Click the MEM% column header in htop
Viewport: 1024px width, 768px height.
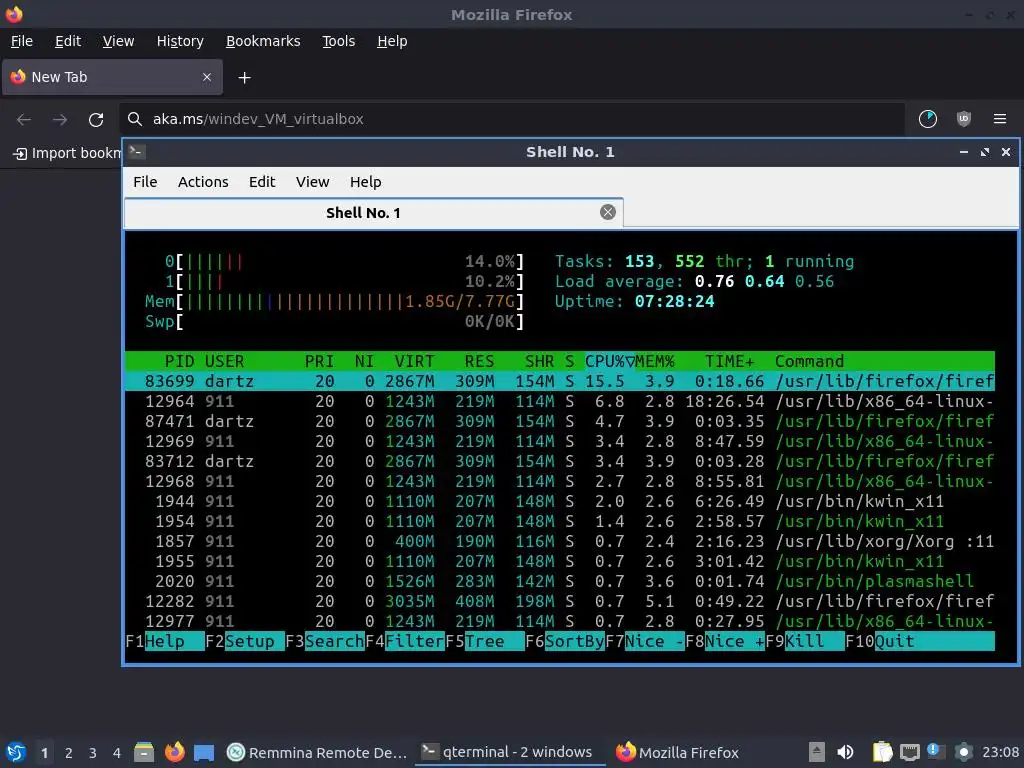[x=655, y=361]
